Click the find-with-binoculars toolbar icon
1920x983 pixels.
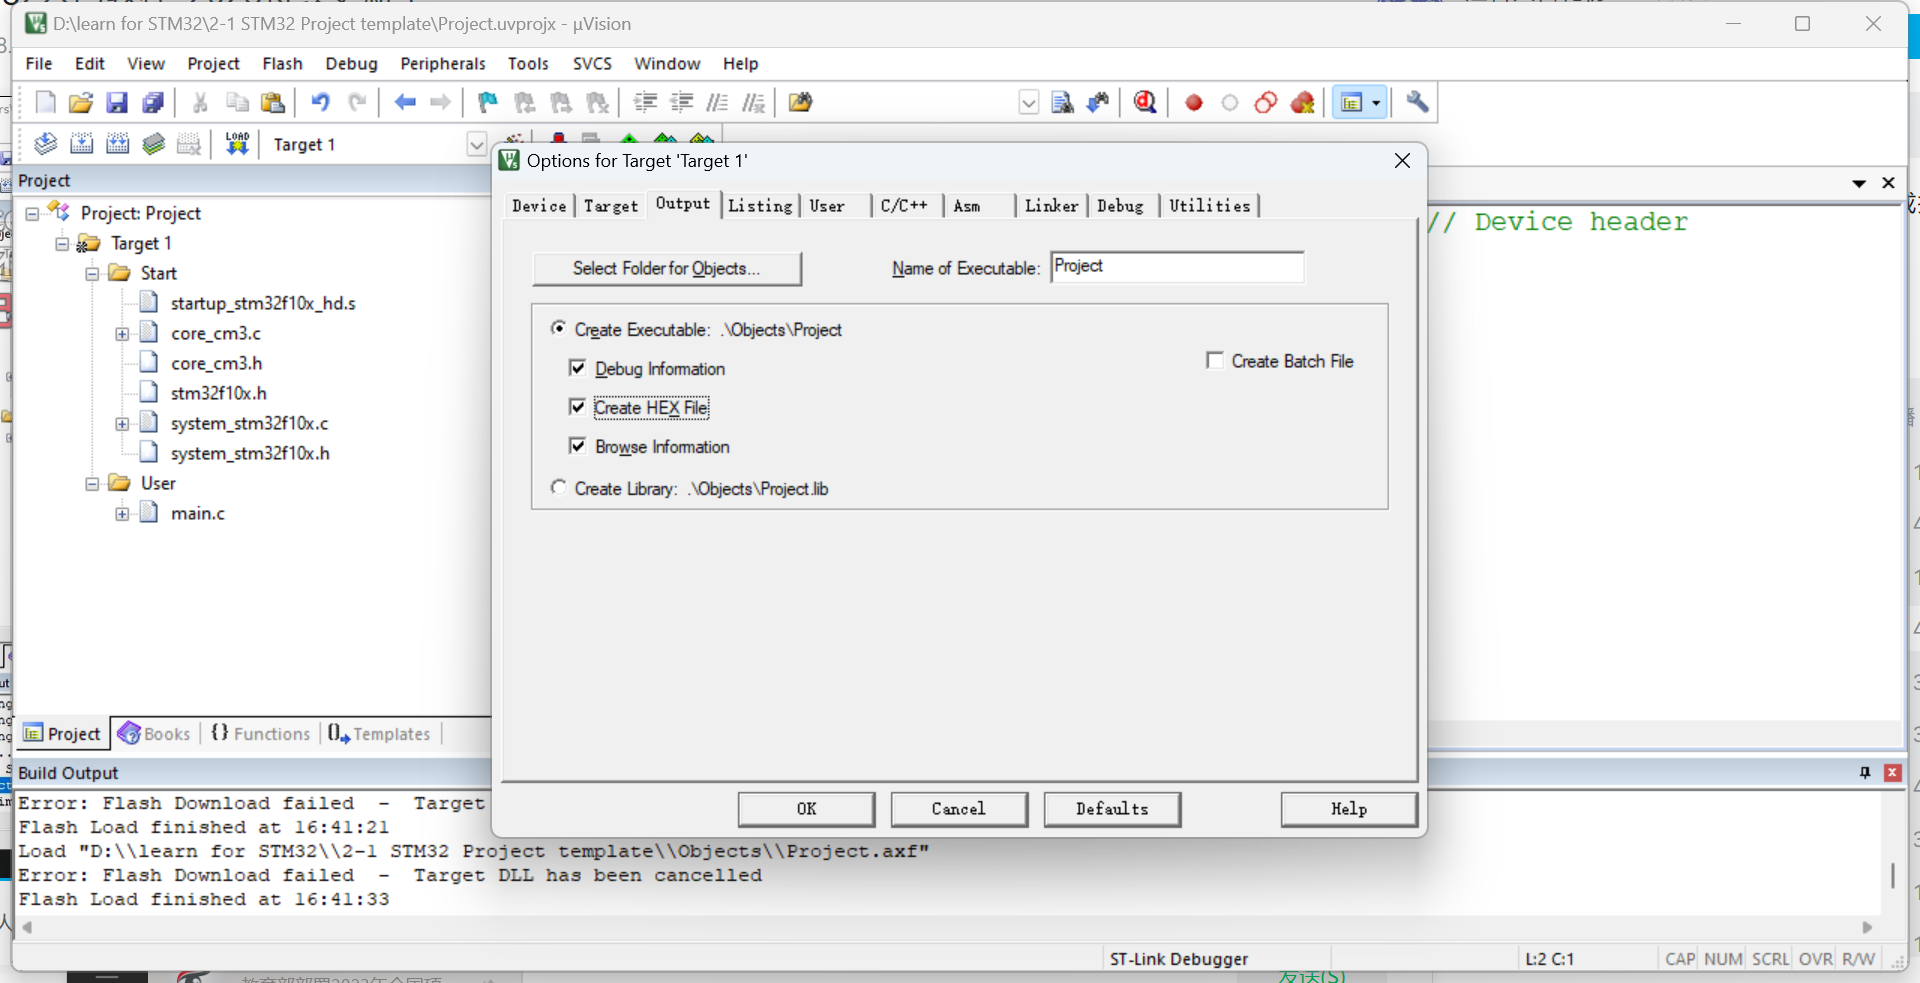tap(1098, 102)
